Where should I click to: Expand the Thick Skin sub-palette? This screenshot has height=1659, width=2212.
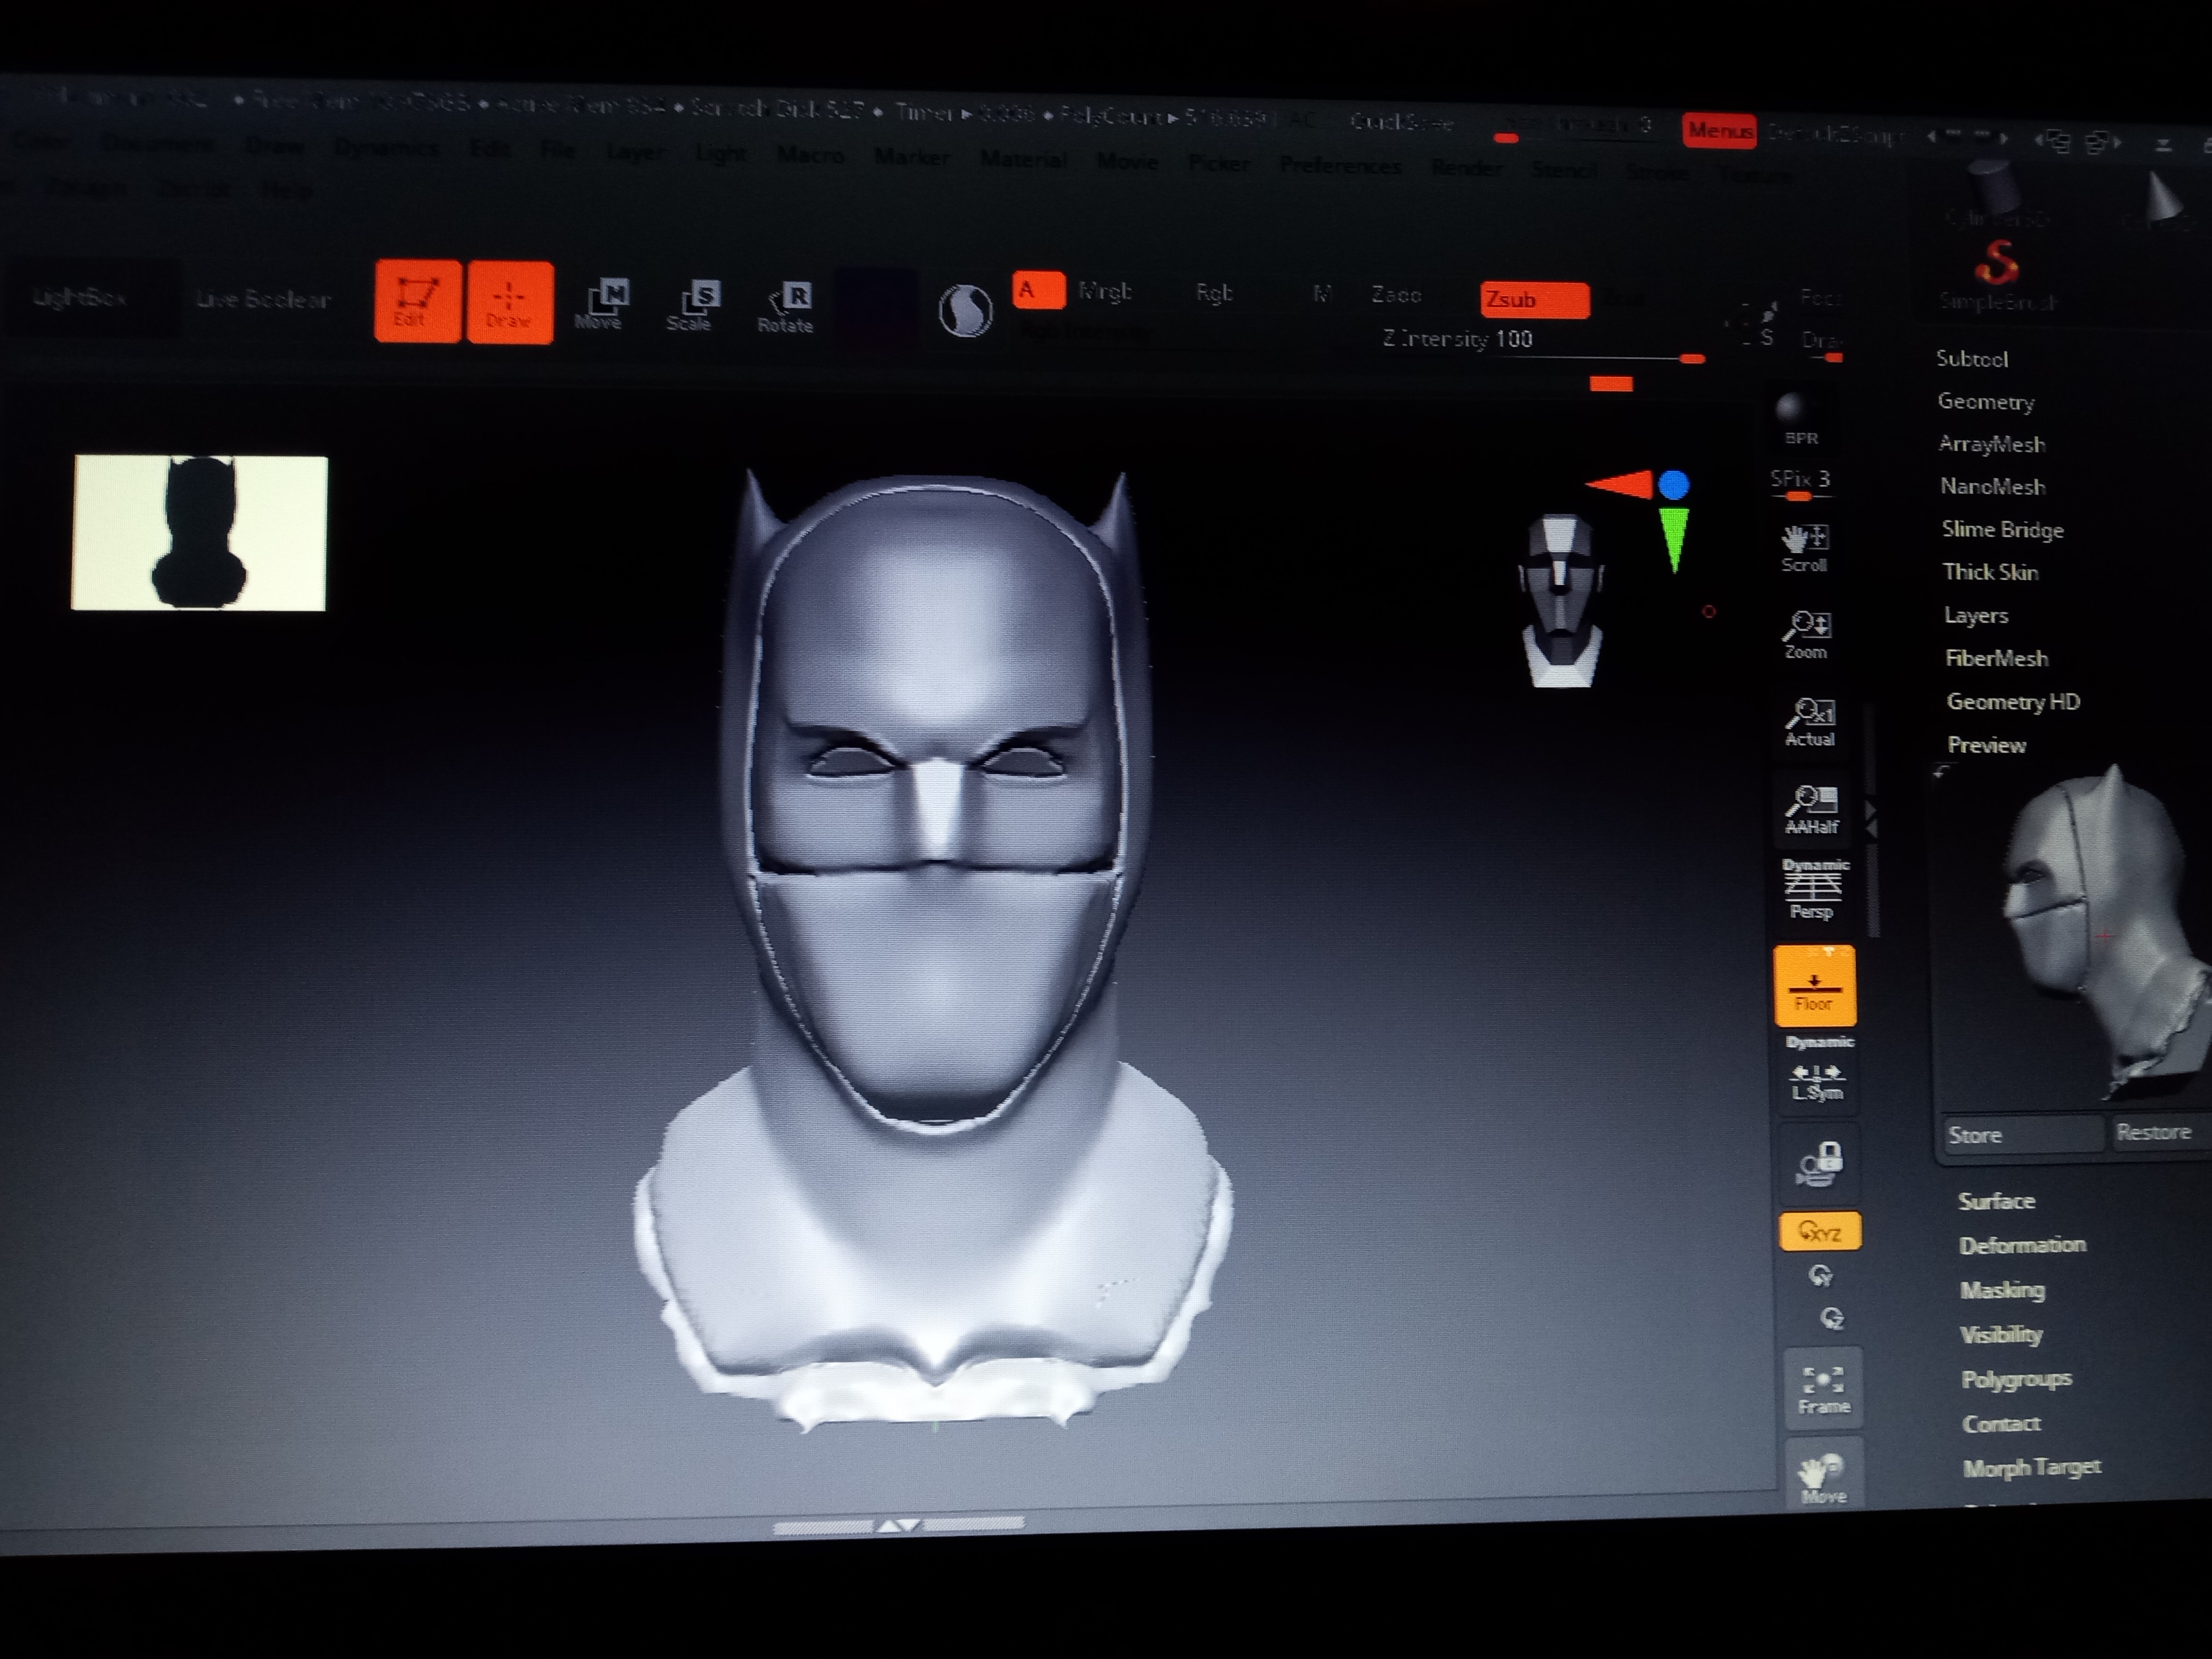click(x=1990, y=573)
